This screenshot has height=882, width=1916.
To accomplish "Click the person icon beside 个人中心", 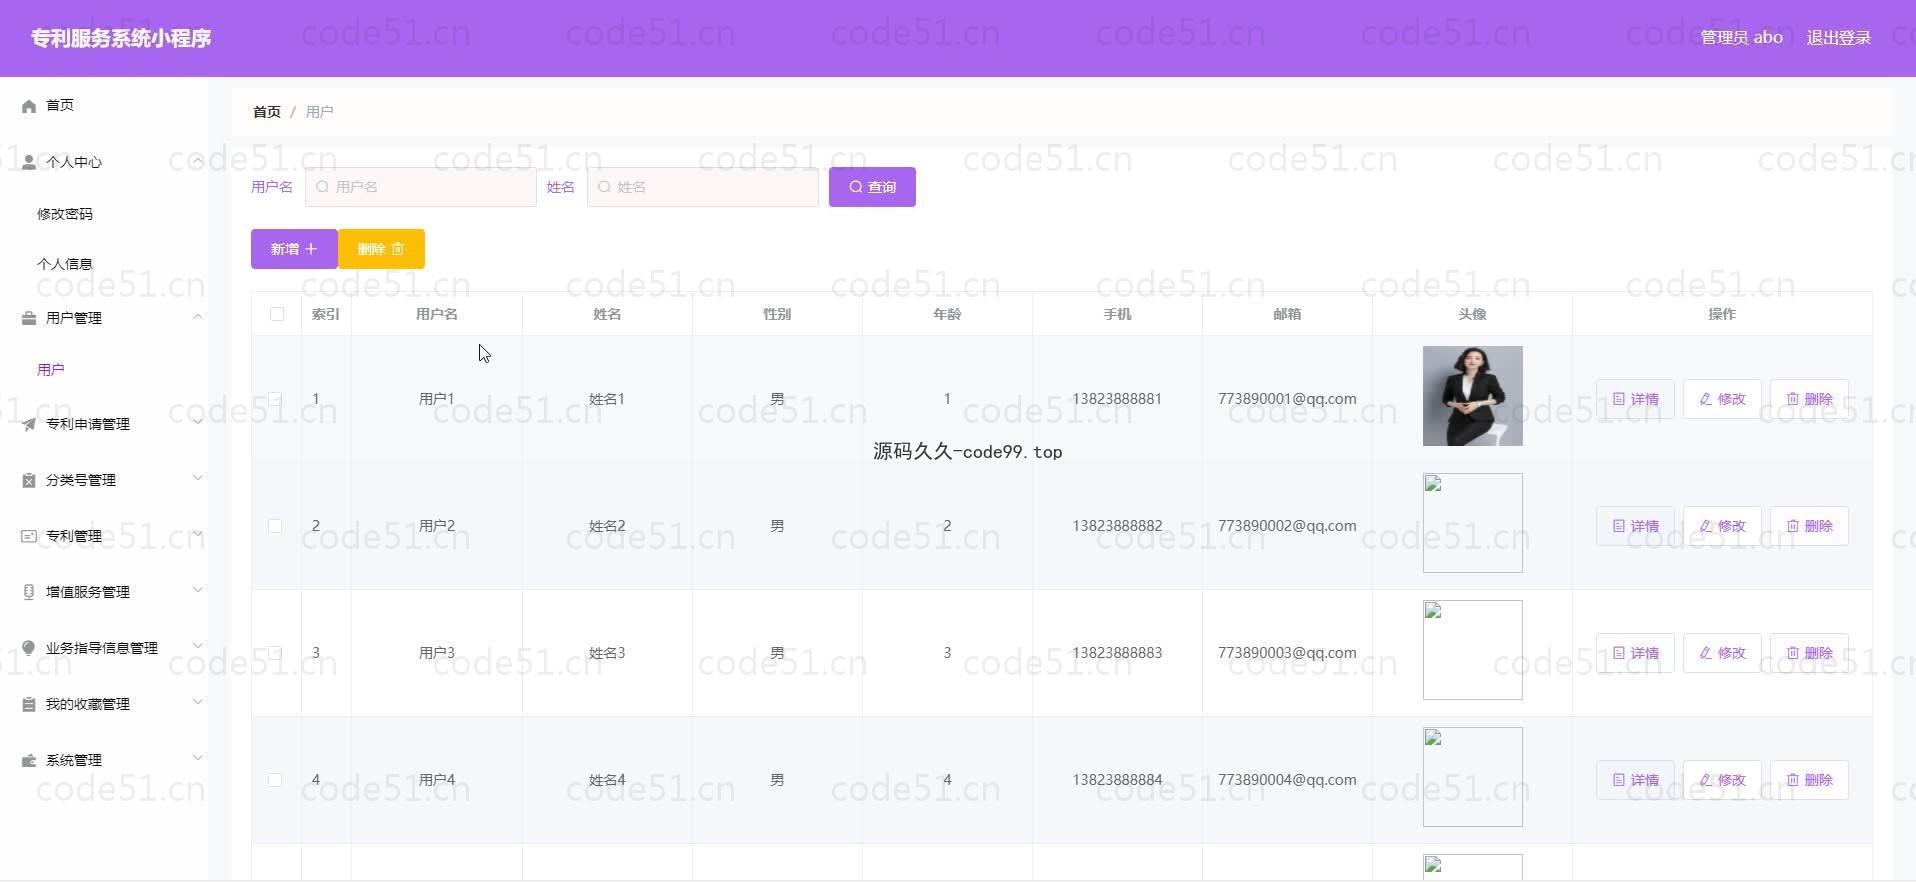I will coord(29,162).
